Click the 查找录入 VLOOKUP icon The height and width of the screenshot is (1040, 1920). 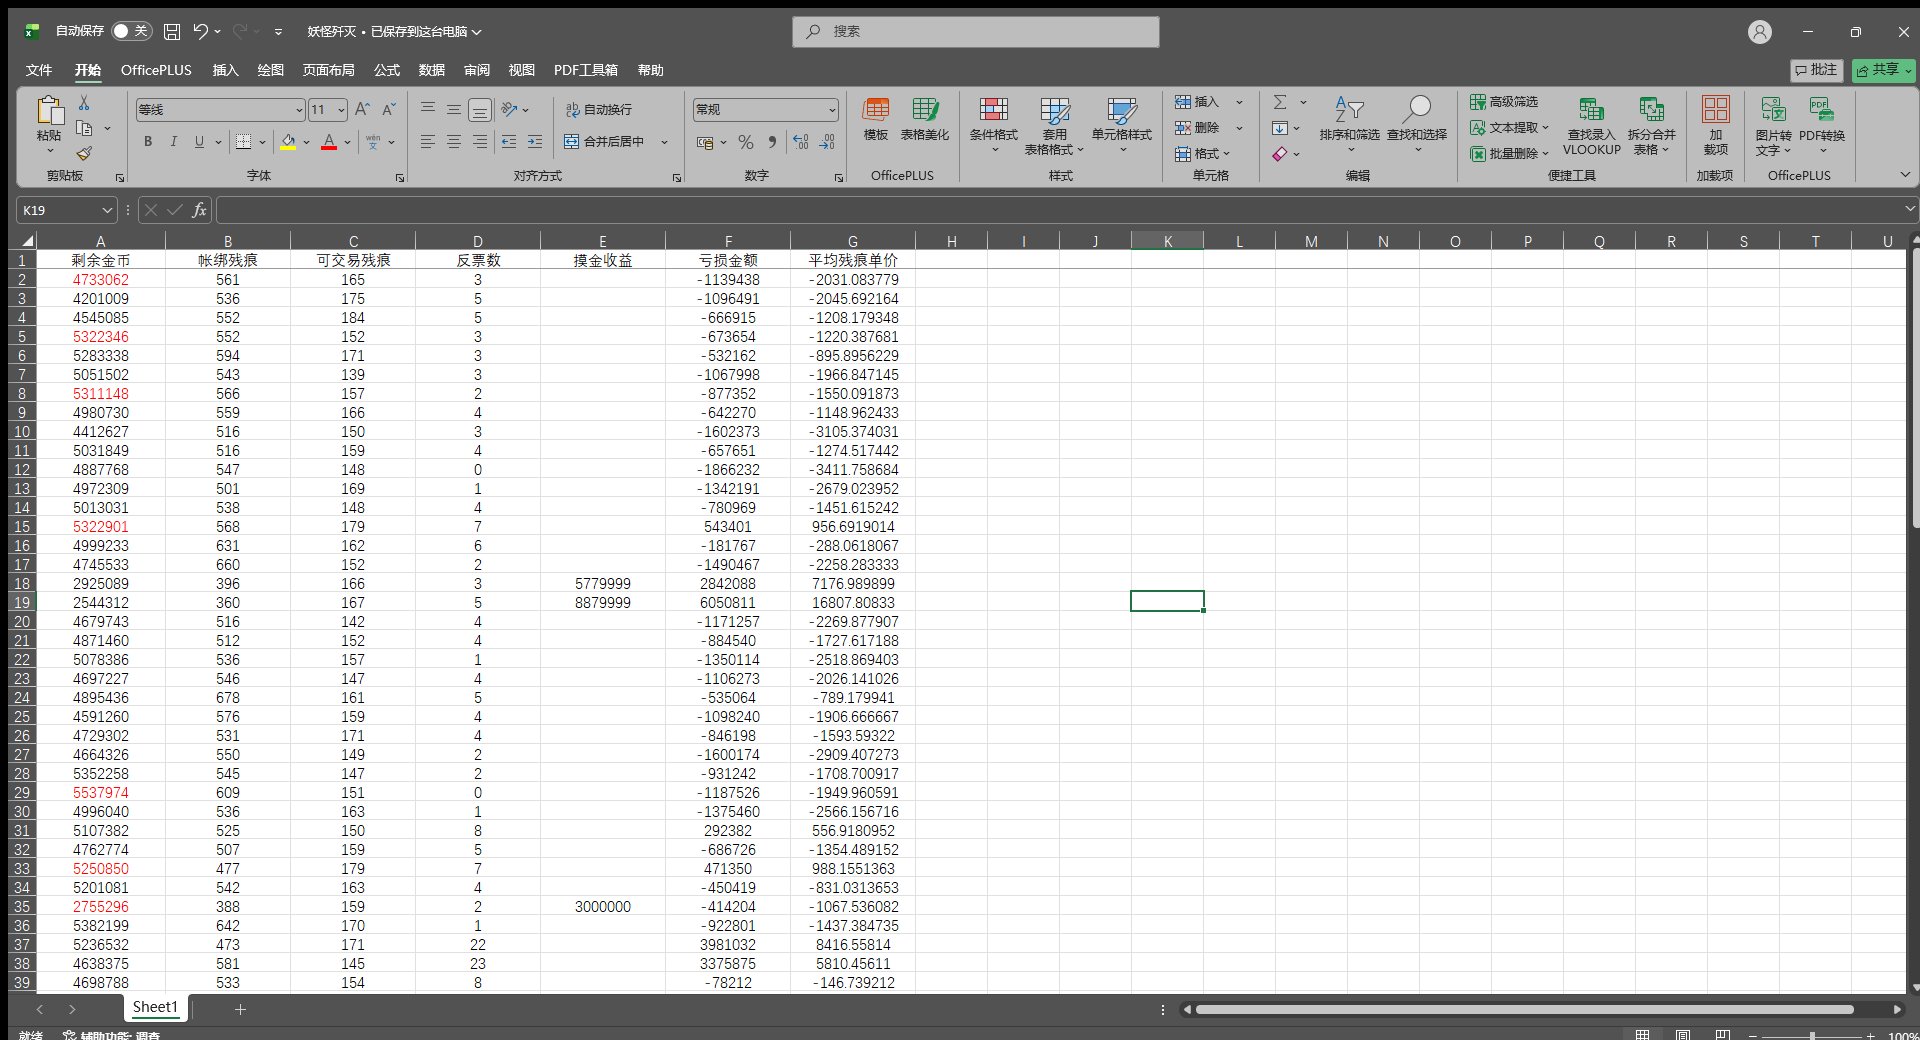(1591, 110)
